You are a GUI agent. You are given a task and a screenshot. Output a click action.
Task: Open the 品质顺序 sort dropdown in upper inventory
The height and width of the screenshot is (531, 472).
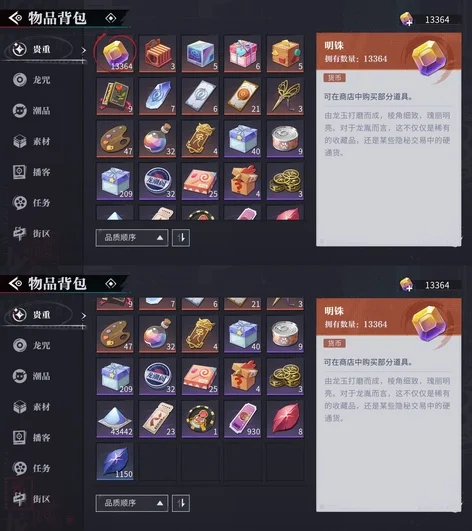132,238
